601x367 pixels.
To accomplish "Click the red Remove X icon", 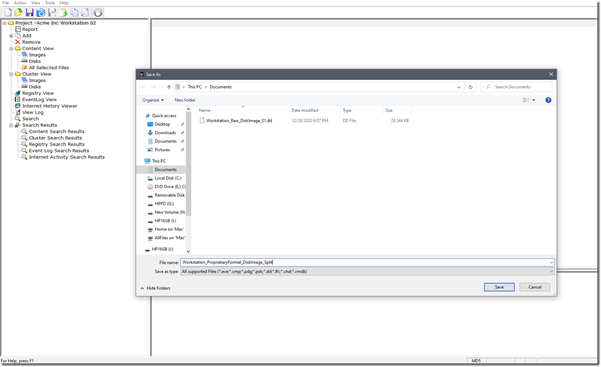I will 17,42.
